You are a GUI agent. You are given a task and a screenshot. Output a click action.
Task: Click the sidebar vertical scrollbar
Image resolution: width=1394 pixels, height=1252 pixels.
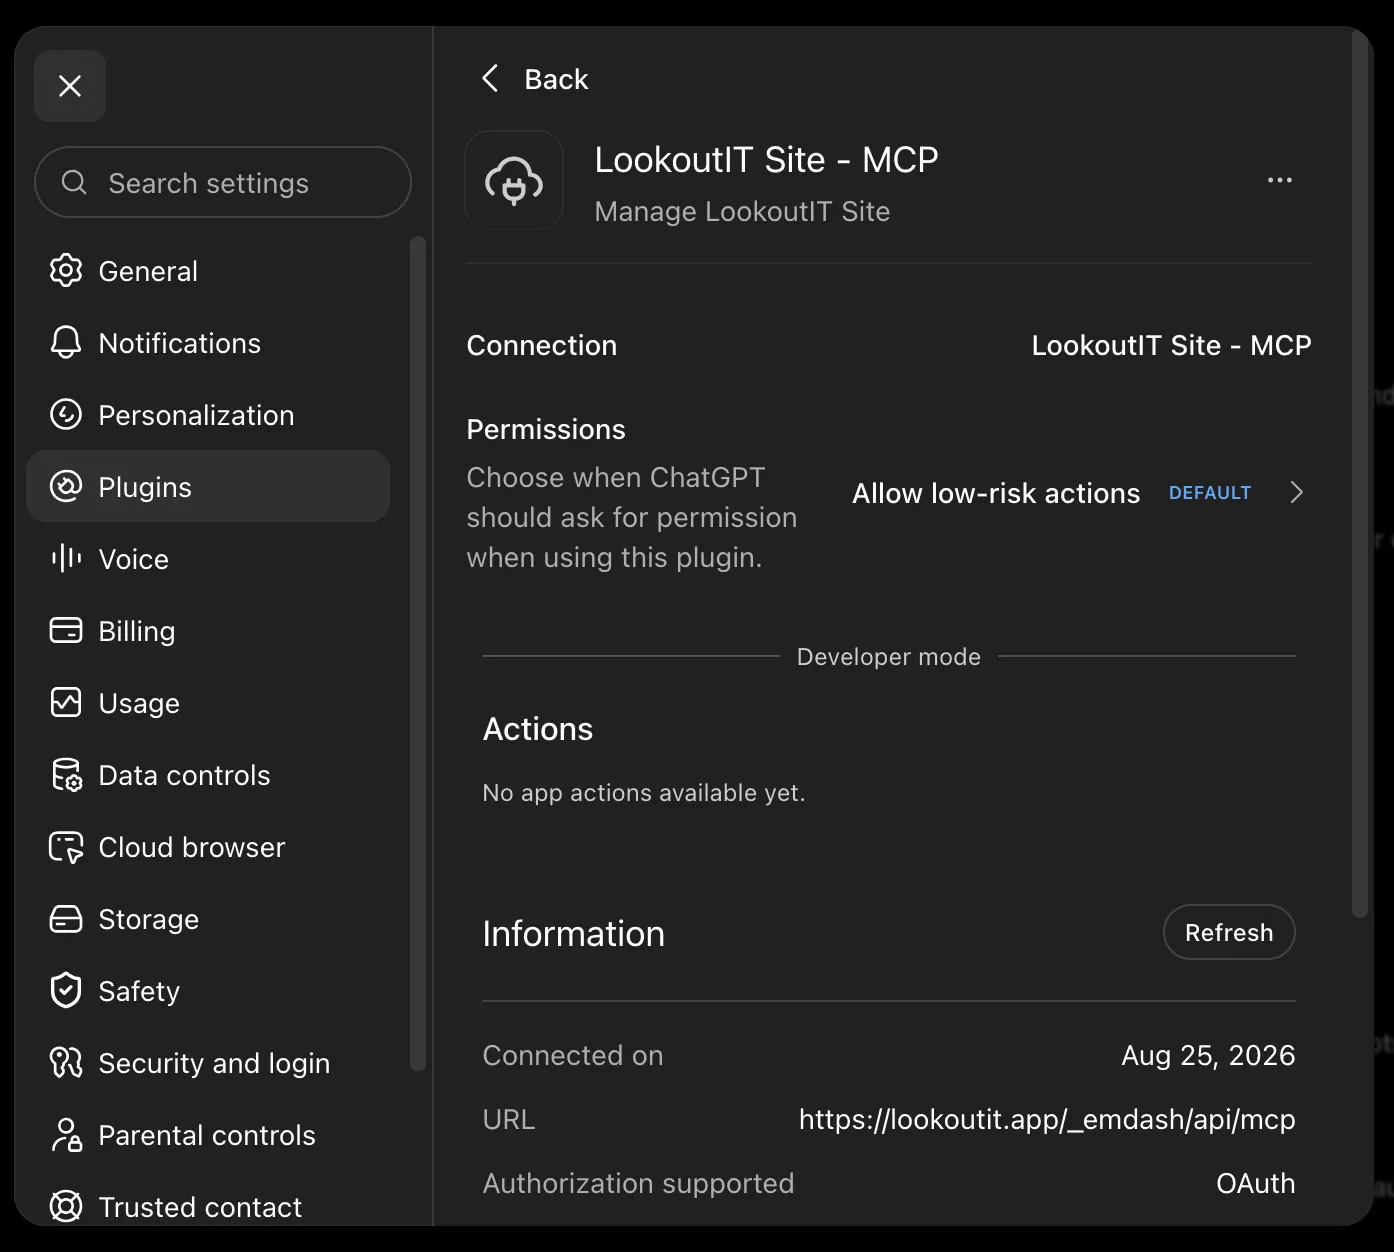[418, 653]
